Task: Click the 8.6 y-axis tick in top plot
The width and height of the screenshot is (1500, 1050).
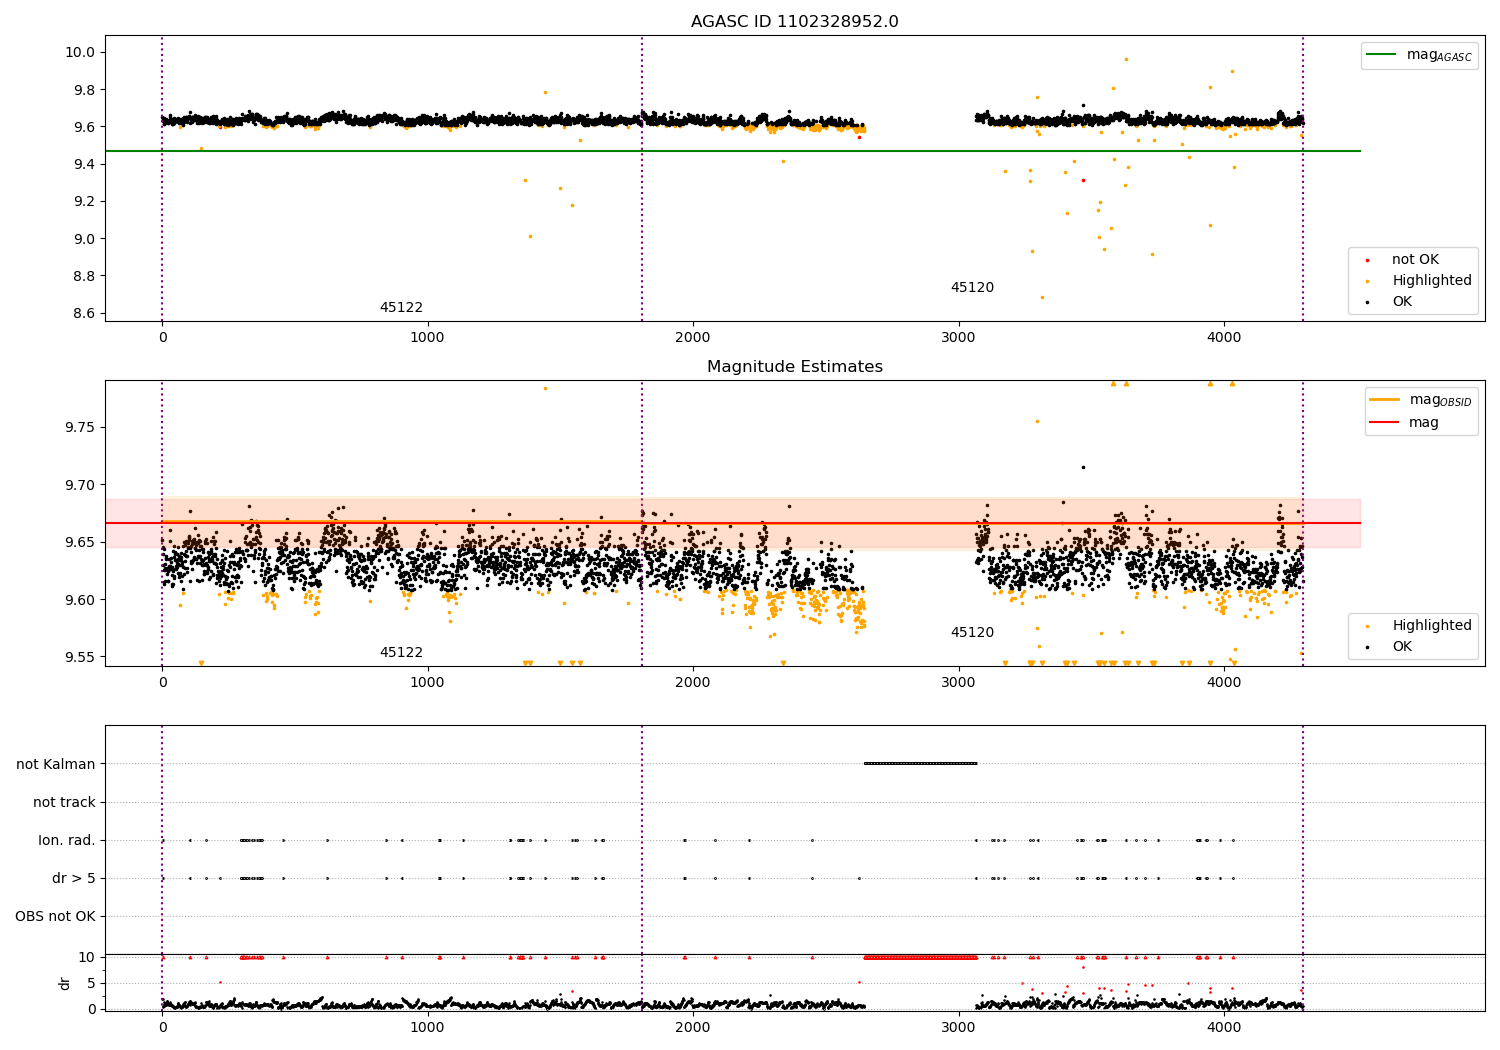Action: click(85, 313)
